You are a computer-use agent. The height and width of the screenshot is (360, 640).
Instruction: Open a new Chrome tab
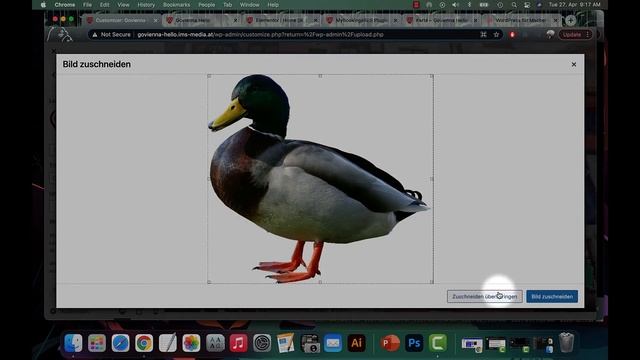click(571, 20)
